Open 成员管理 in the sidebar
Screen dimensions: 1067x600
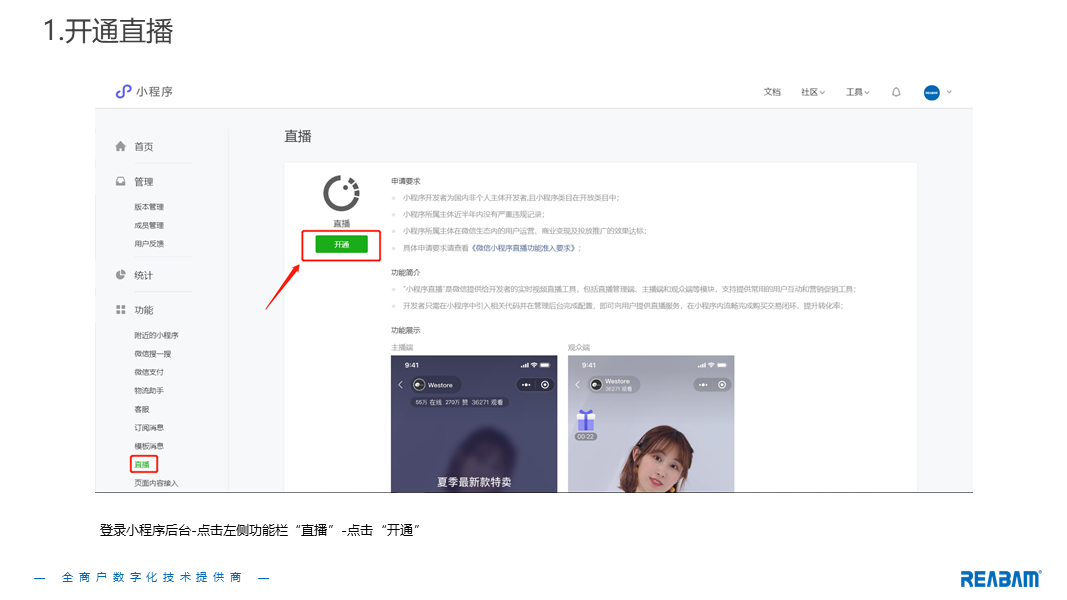point(149,225)
